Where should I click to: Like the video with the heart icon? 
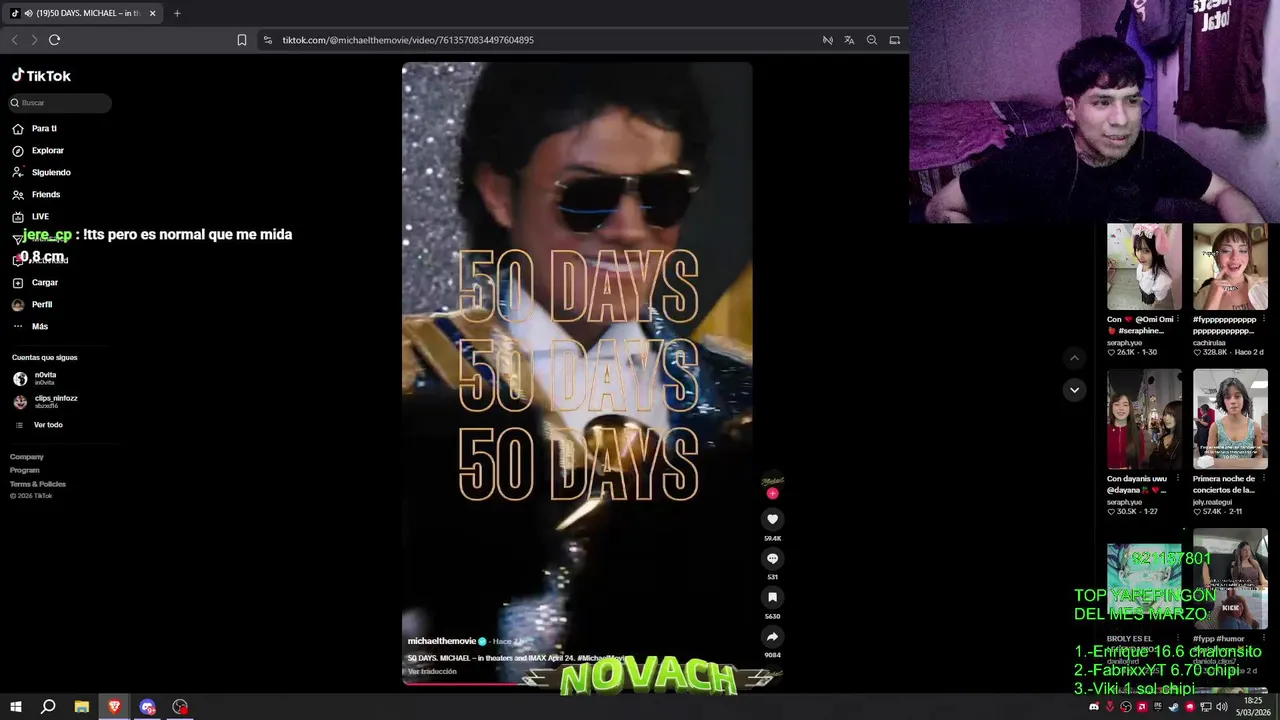(x=772, y=519)
